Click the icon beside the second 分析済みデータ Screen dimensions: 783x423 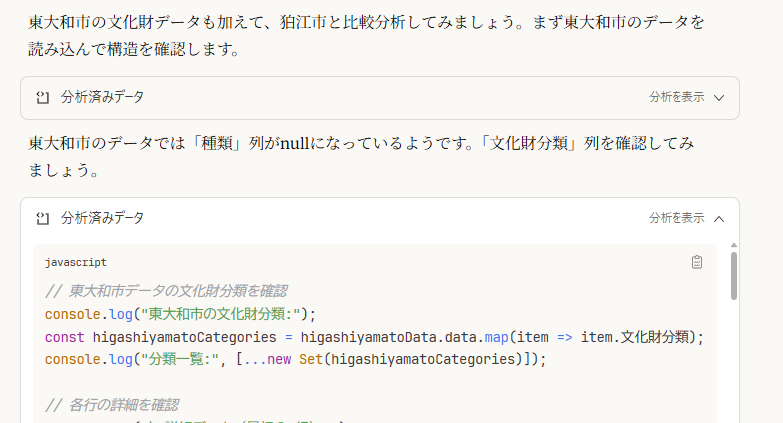(42, 218)
